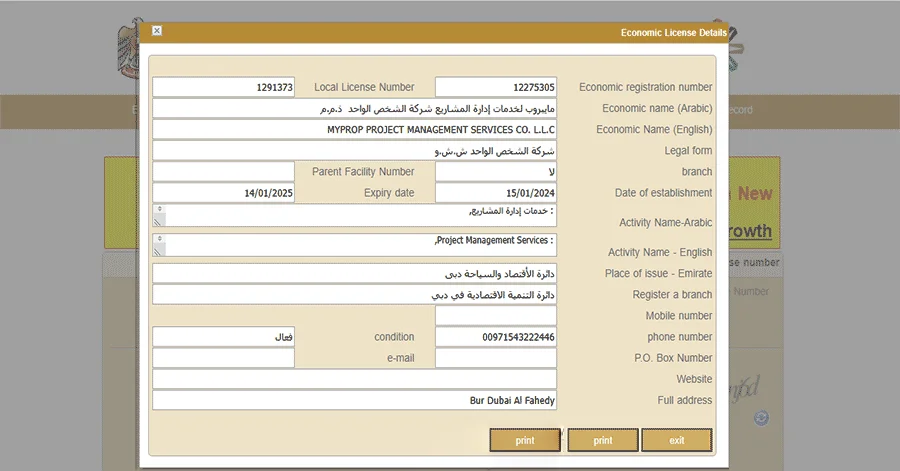Screen dimensions: 900x471
Task: Select Expiry date field 14/01/2025
Action: (223, 193)
